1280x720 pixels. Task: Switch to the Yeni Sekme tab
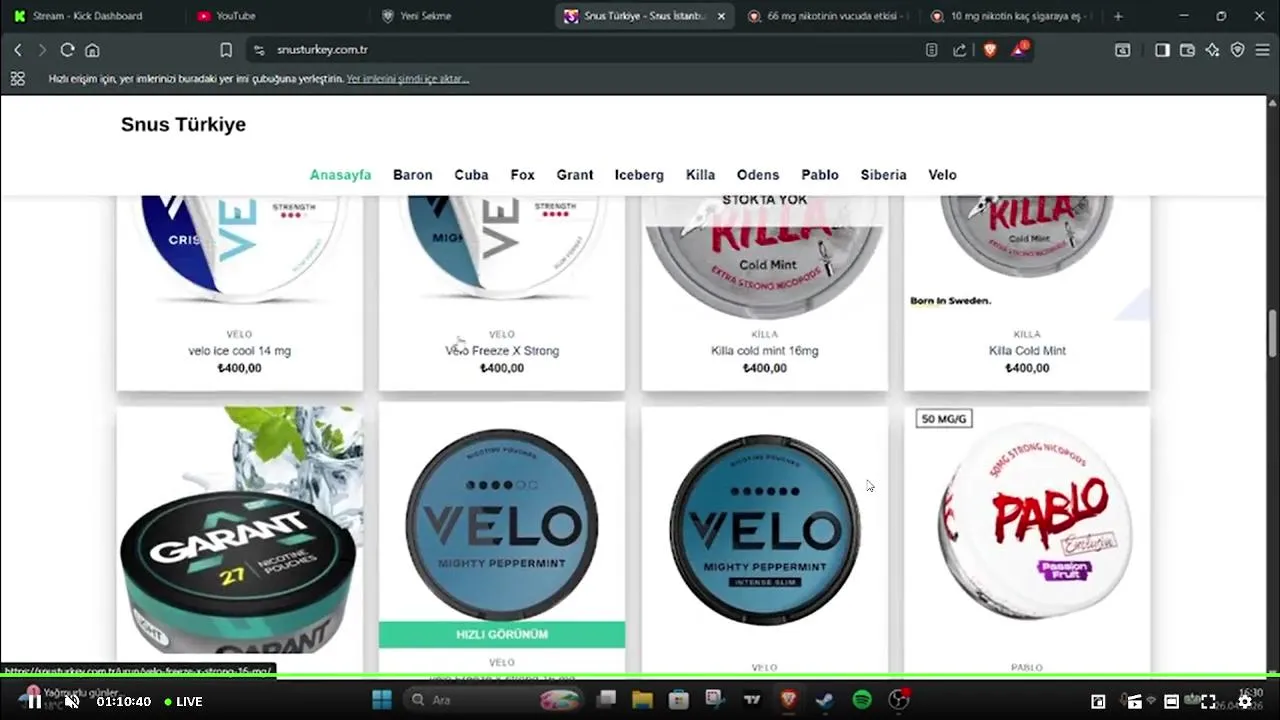click(x=425, y=16)
